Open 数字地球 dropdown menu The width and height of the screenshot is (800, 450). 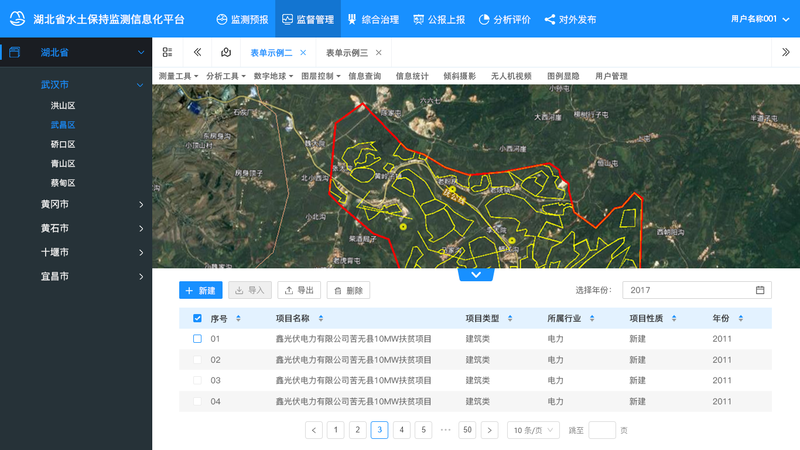pos(273,76)
